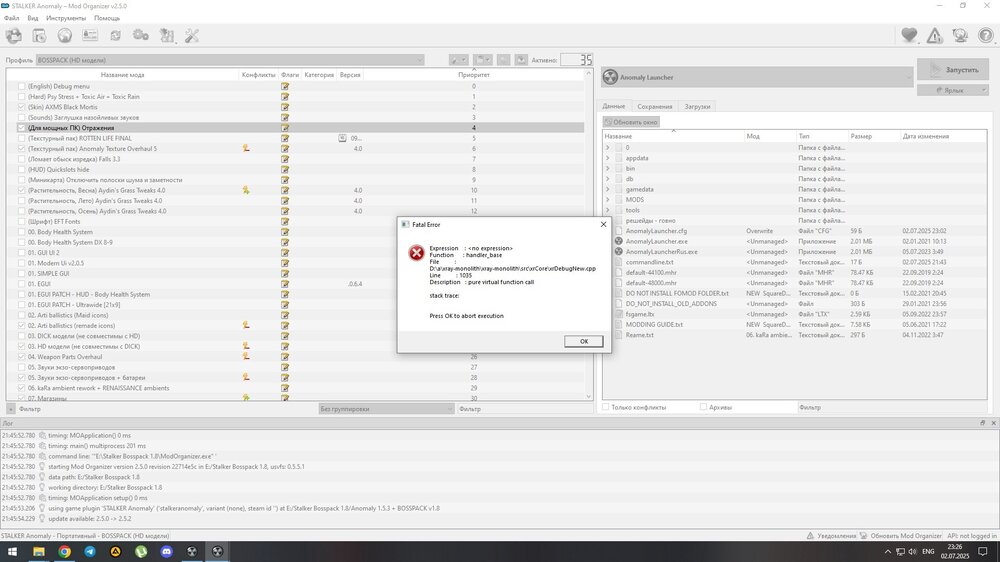Open the Инструменты menu
Viewport: 1000px width, 562px height.
[x=66, y=18]
